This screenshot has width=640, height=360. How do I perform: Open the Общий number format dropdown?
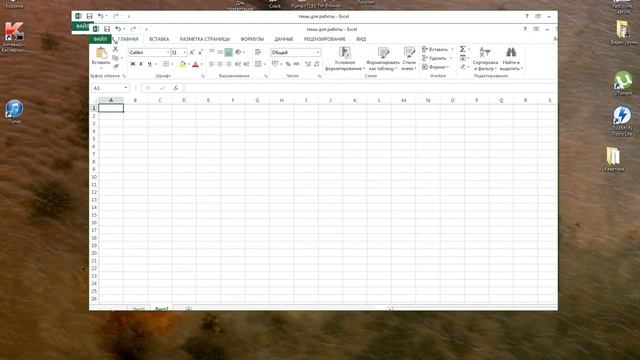tap(318, 53)
